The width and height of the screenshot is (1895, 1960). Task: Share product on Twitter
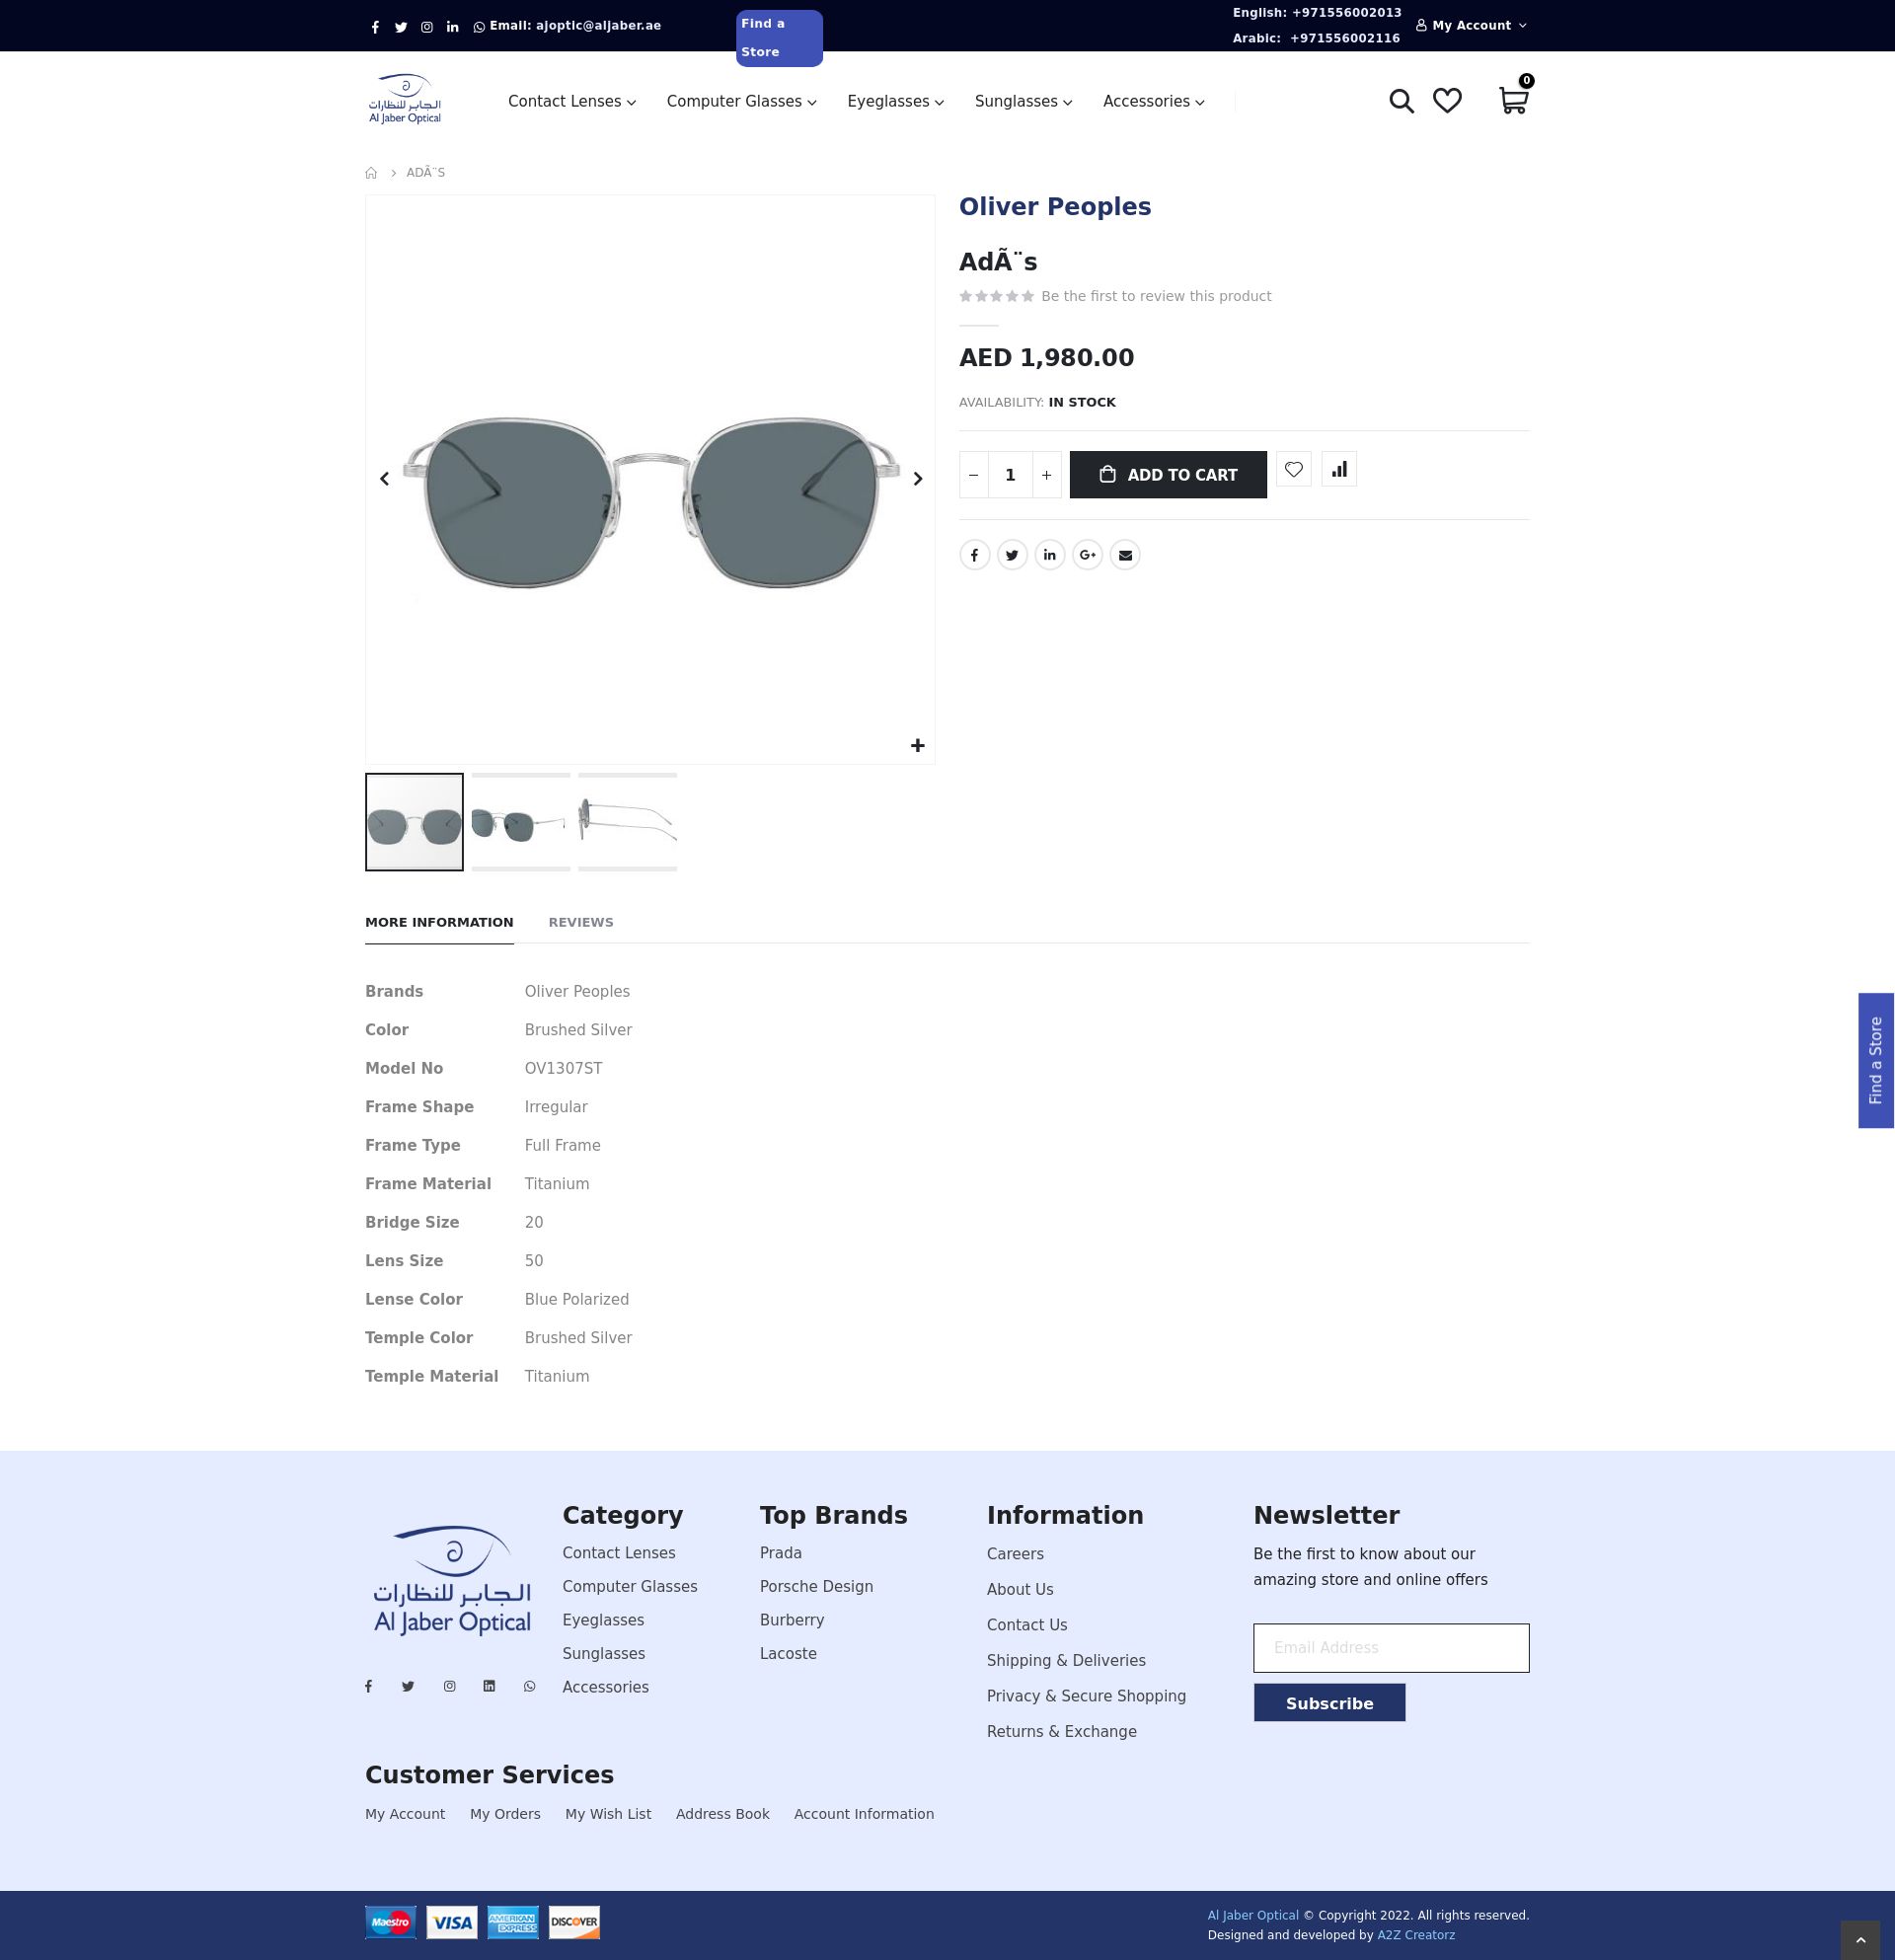[x=1012, y=555]
